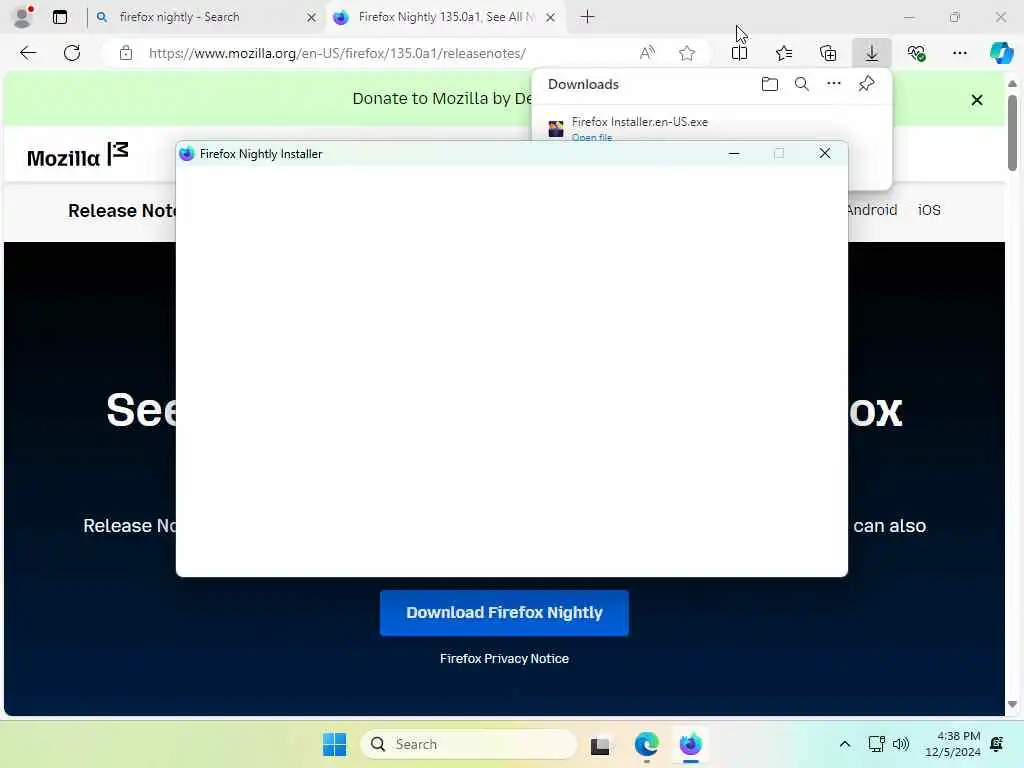Open Firefox Privacy Notice link
1024x768 pixels.
pyautogui.click(x=504, y=659)
